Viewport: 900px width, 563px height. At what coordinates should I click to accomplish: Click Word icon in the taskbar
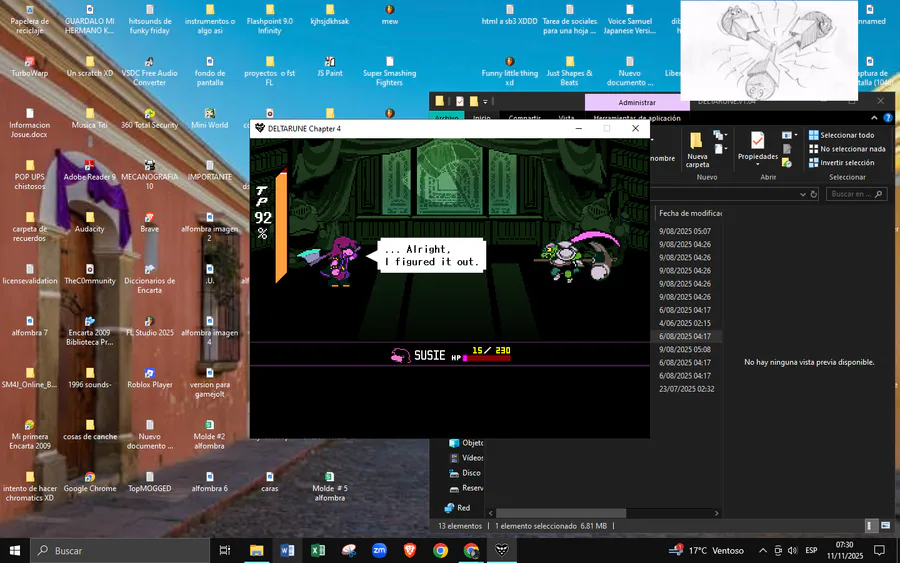(287, 550)
